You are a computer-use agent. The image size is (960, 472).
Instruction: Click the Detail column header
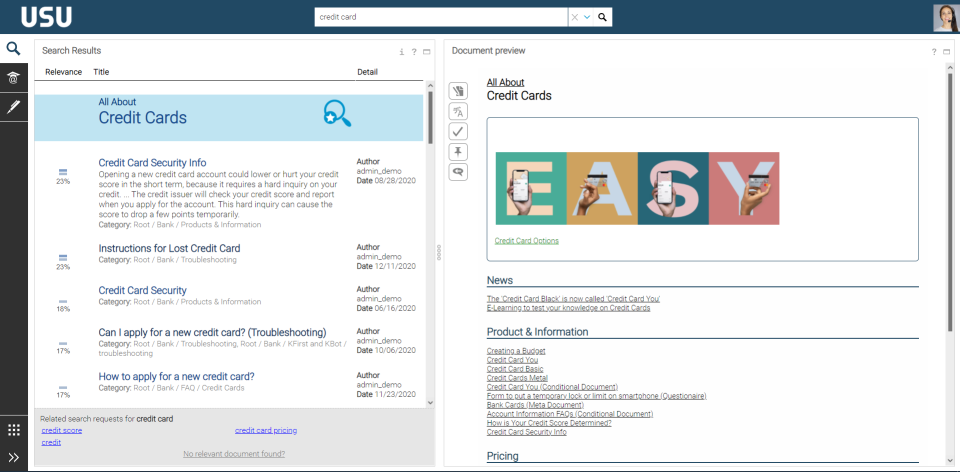[367, 72]
